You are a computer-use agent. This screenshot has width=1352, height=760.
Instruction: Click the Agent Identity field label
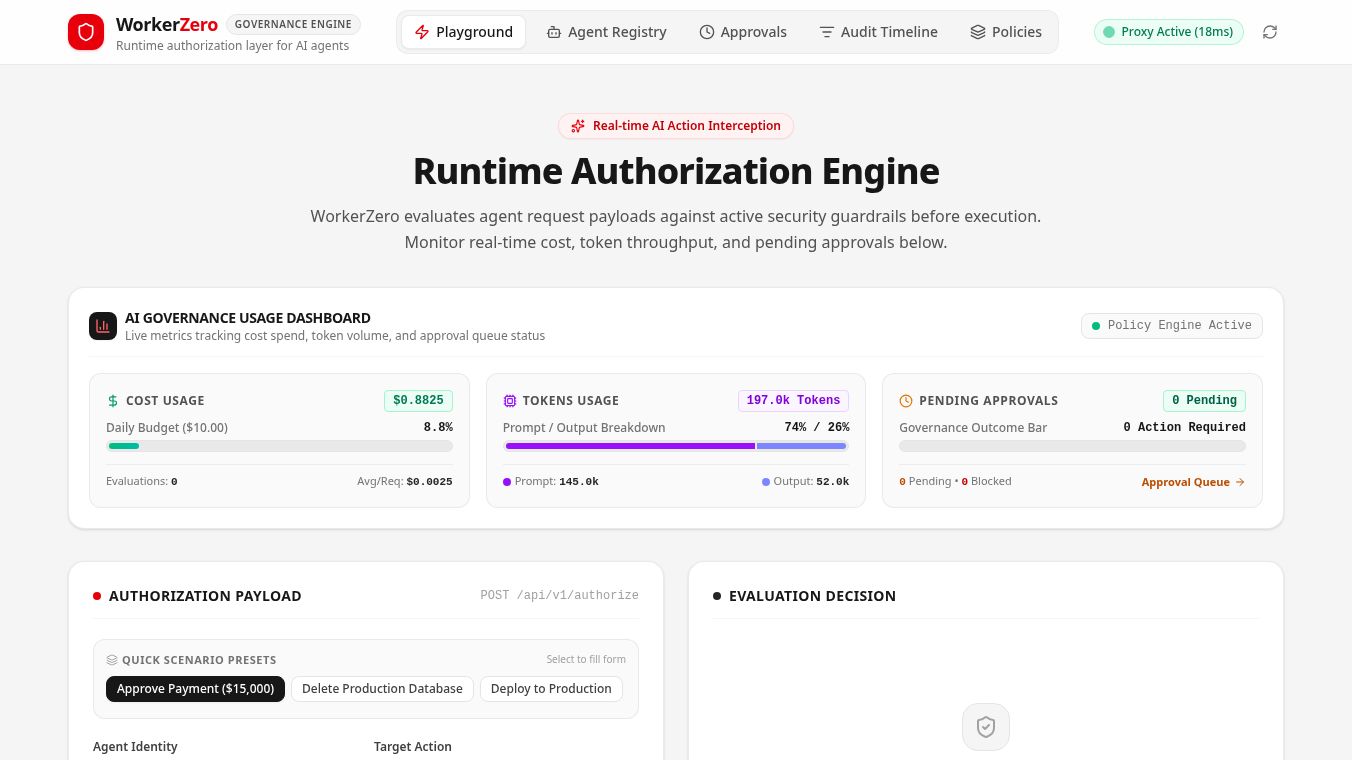[x=135, y=747]
